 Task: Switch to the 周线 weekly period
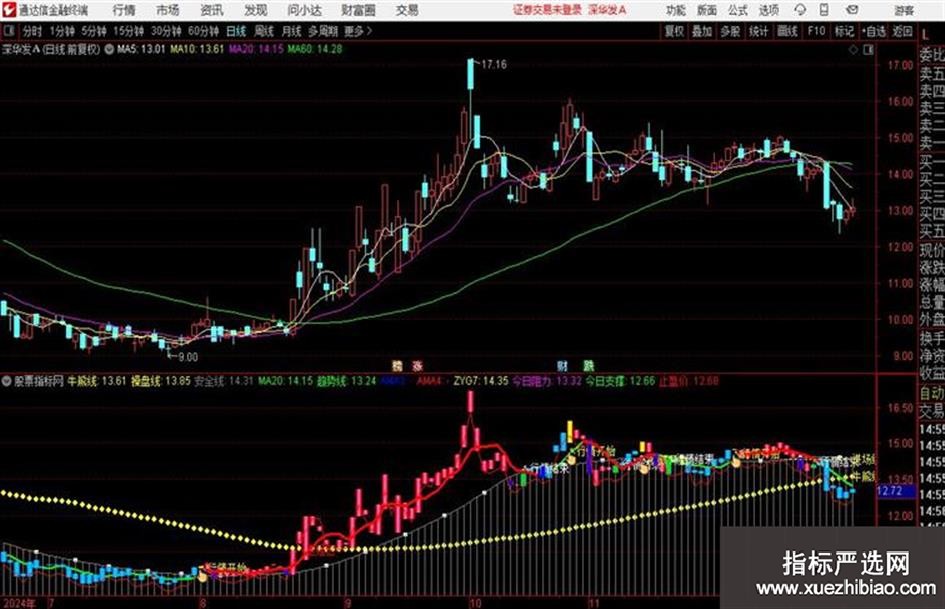pyautogui.click(x=264, y=31)
